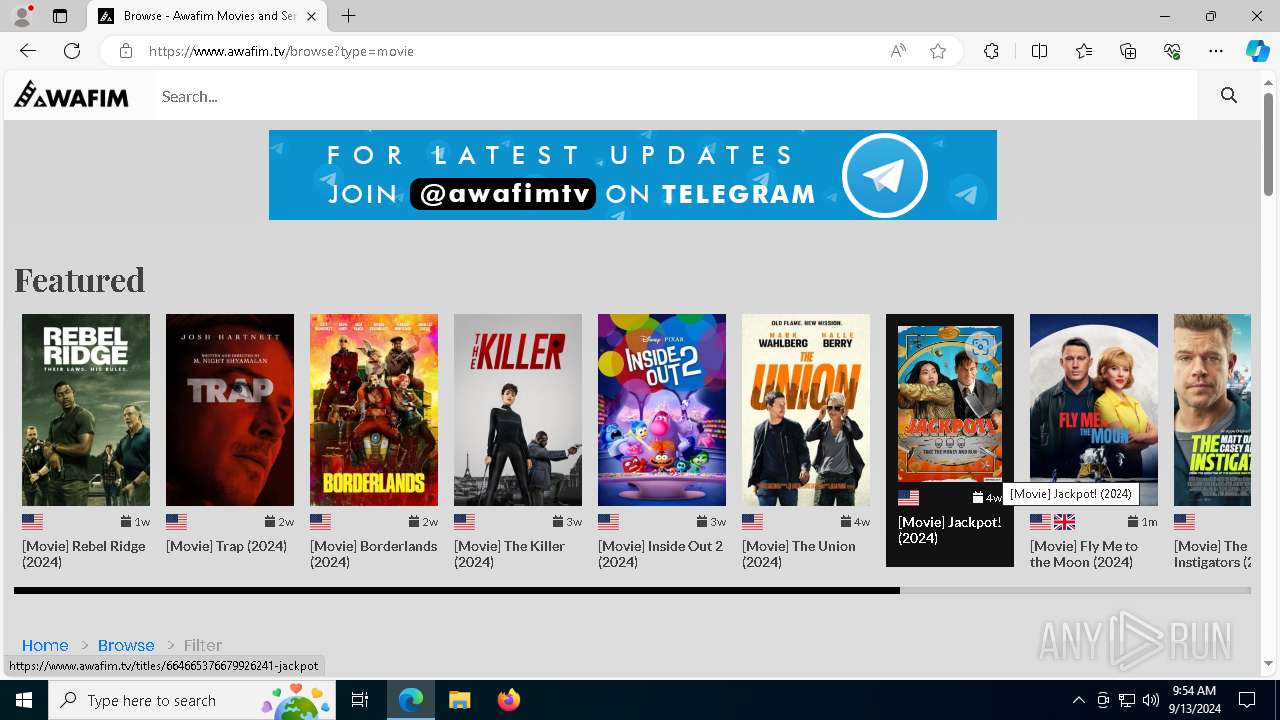1280x720 pixels.
Task: Click the [Movie] The Killer (2024) title
Action: point(510,554)
